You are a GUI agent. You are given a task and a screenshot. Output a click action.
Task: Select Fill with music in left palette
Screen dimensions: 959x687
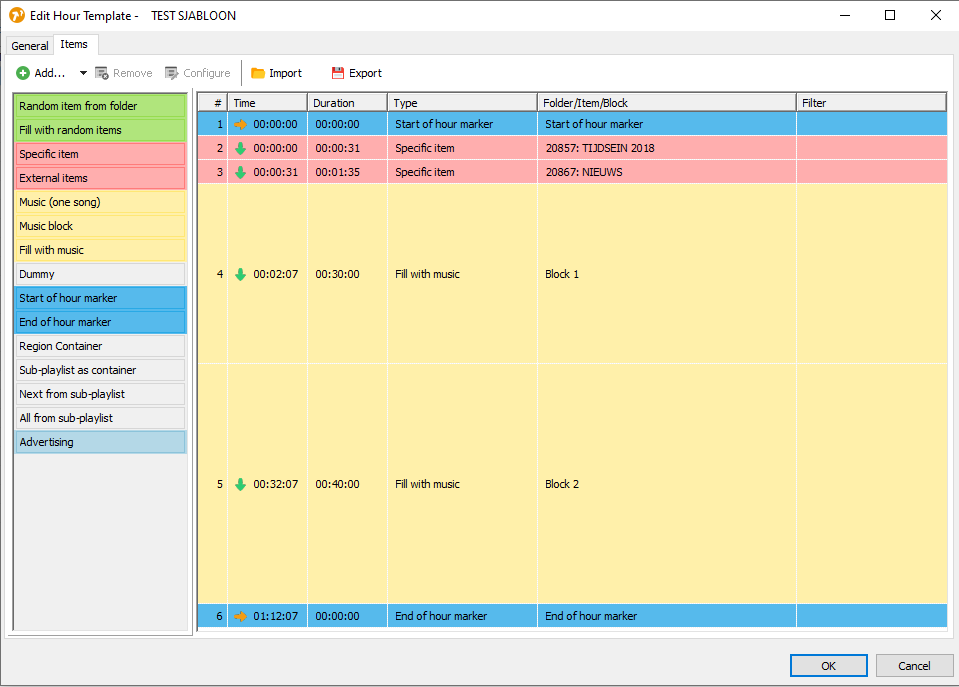pos(100,250)
